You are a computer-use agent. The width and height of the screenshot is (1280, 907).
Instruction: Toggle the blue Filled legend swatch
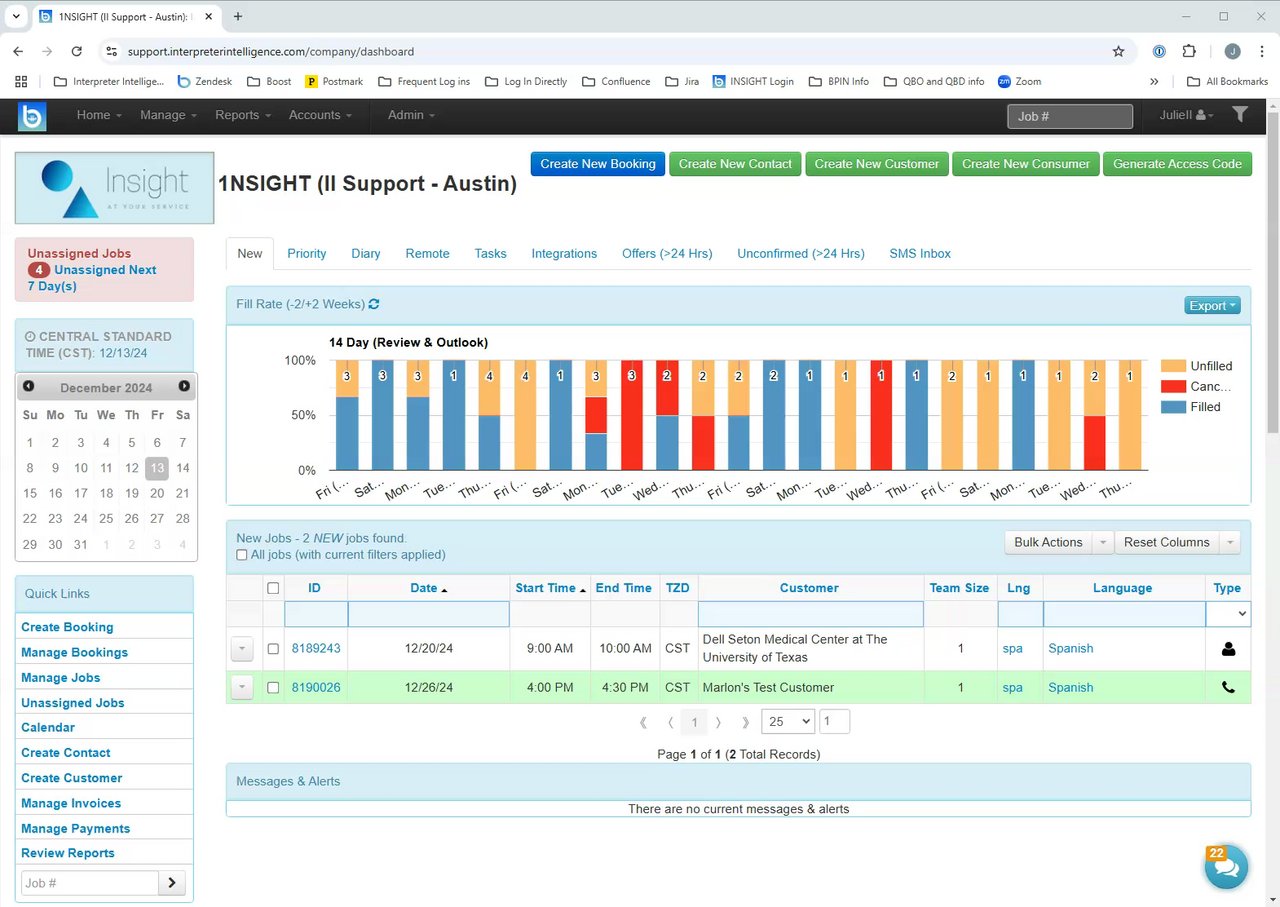point(1172,407)
